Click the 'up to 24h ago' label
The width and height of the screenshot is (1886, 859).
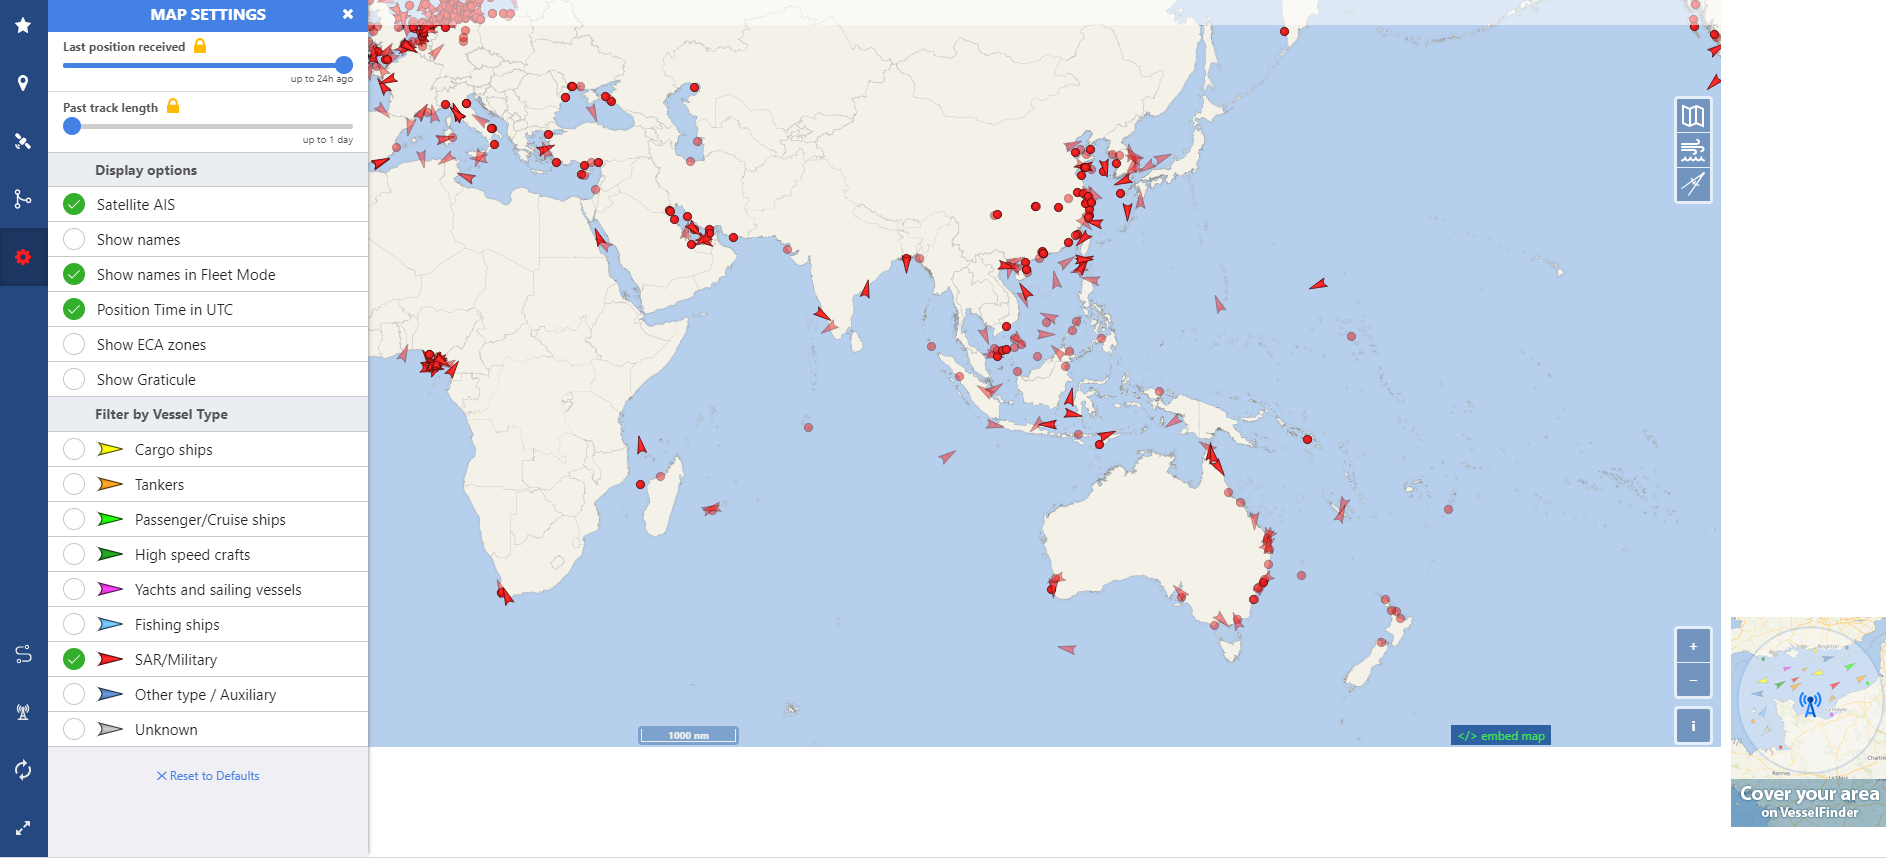pos(322,79)
